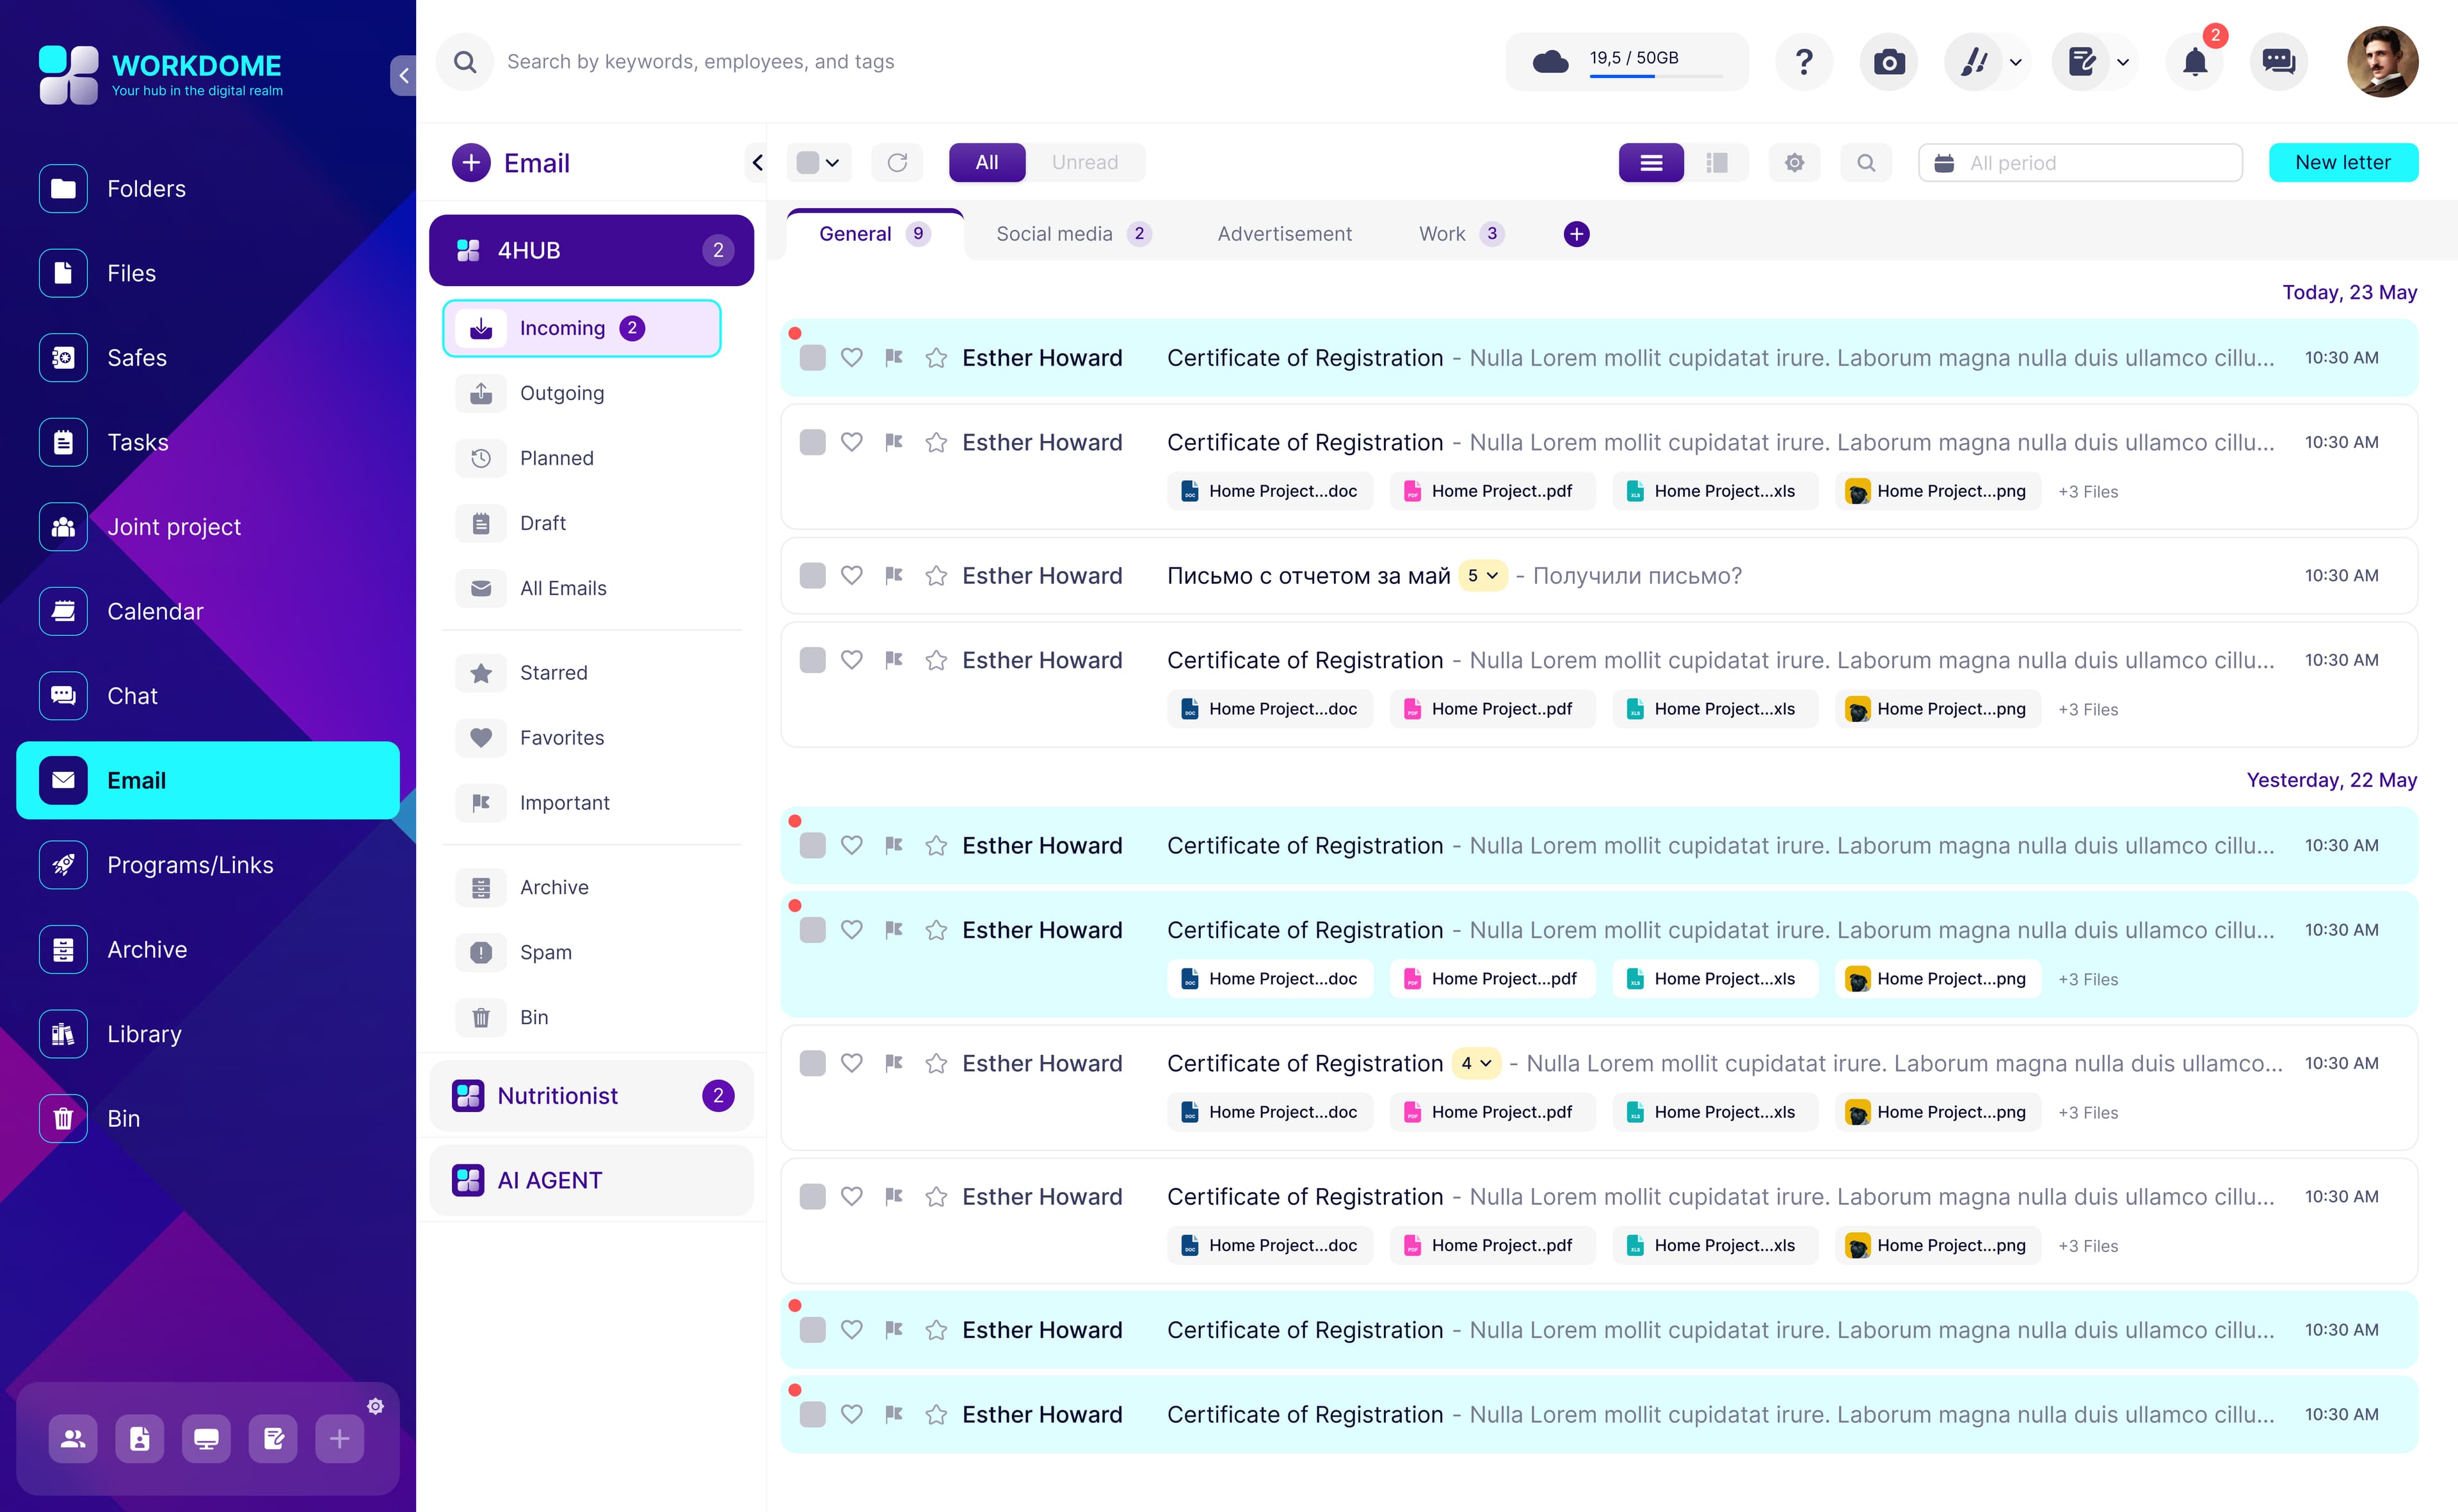Click the New letter button

coord(2344,162)
